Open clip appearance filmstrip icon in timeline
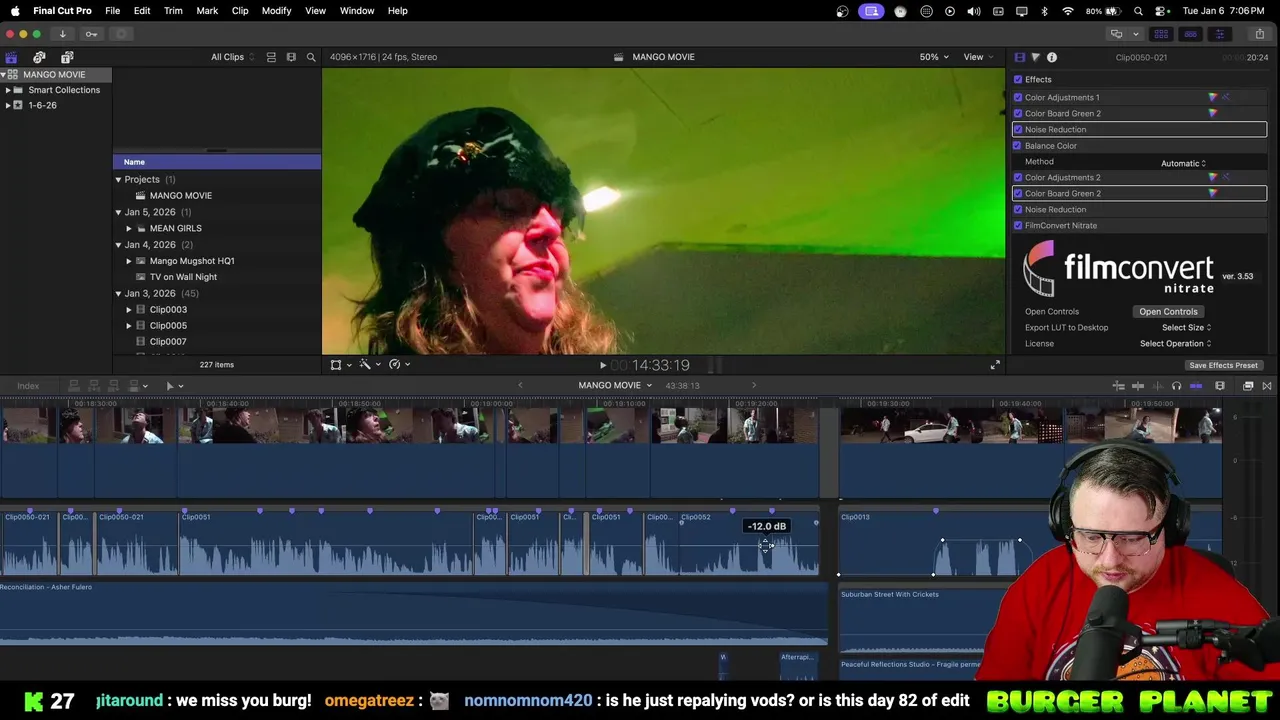1280x720 pixels. coord(1220,386)
